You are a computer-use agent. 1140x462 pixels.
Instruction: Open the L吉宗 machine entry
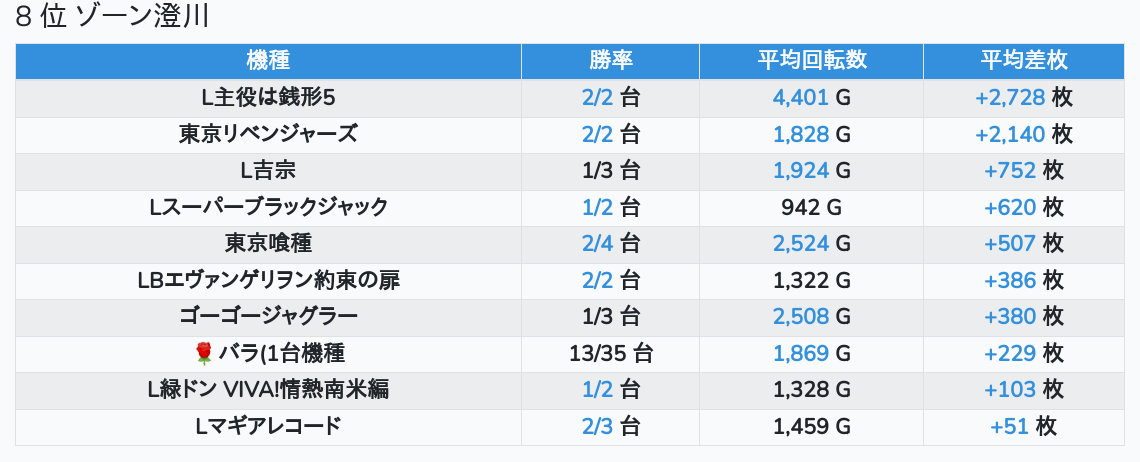(268, 171)
